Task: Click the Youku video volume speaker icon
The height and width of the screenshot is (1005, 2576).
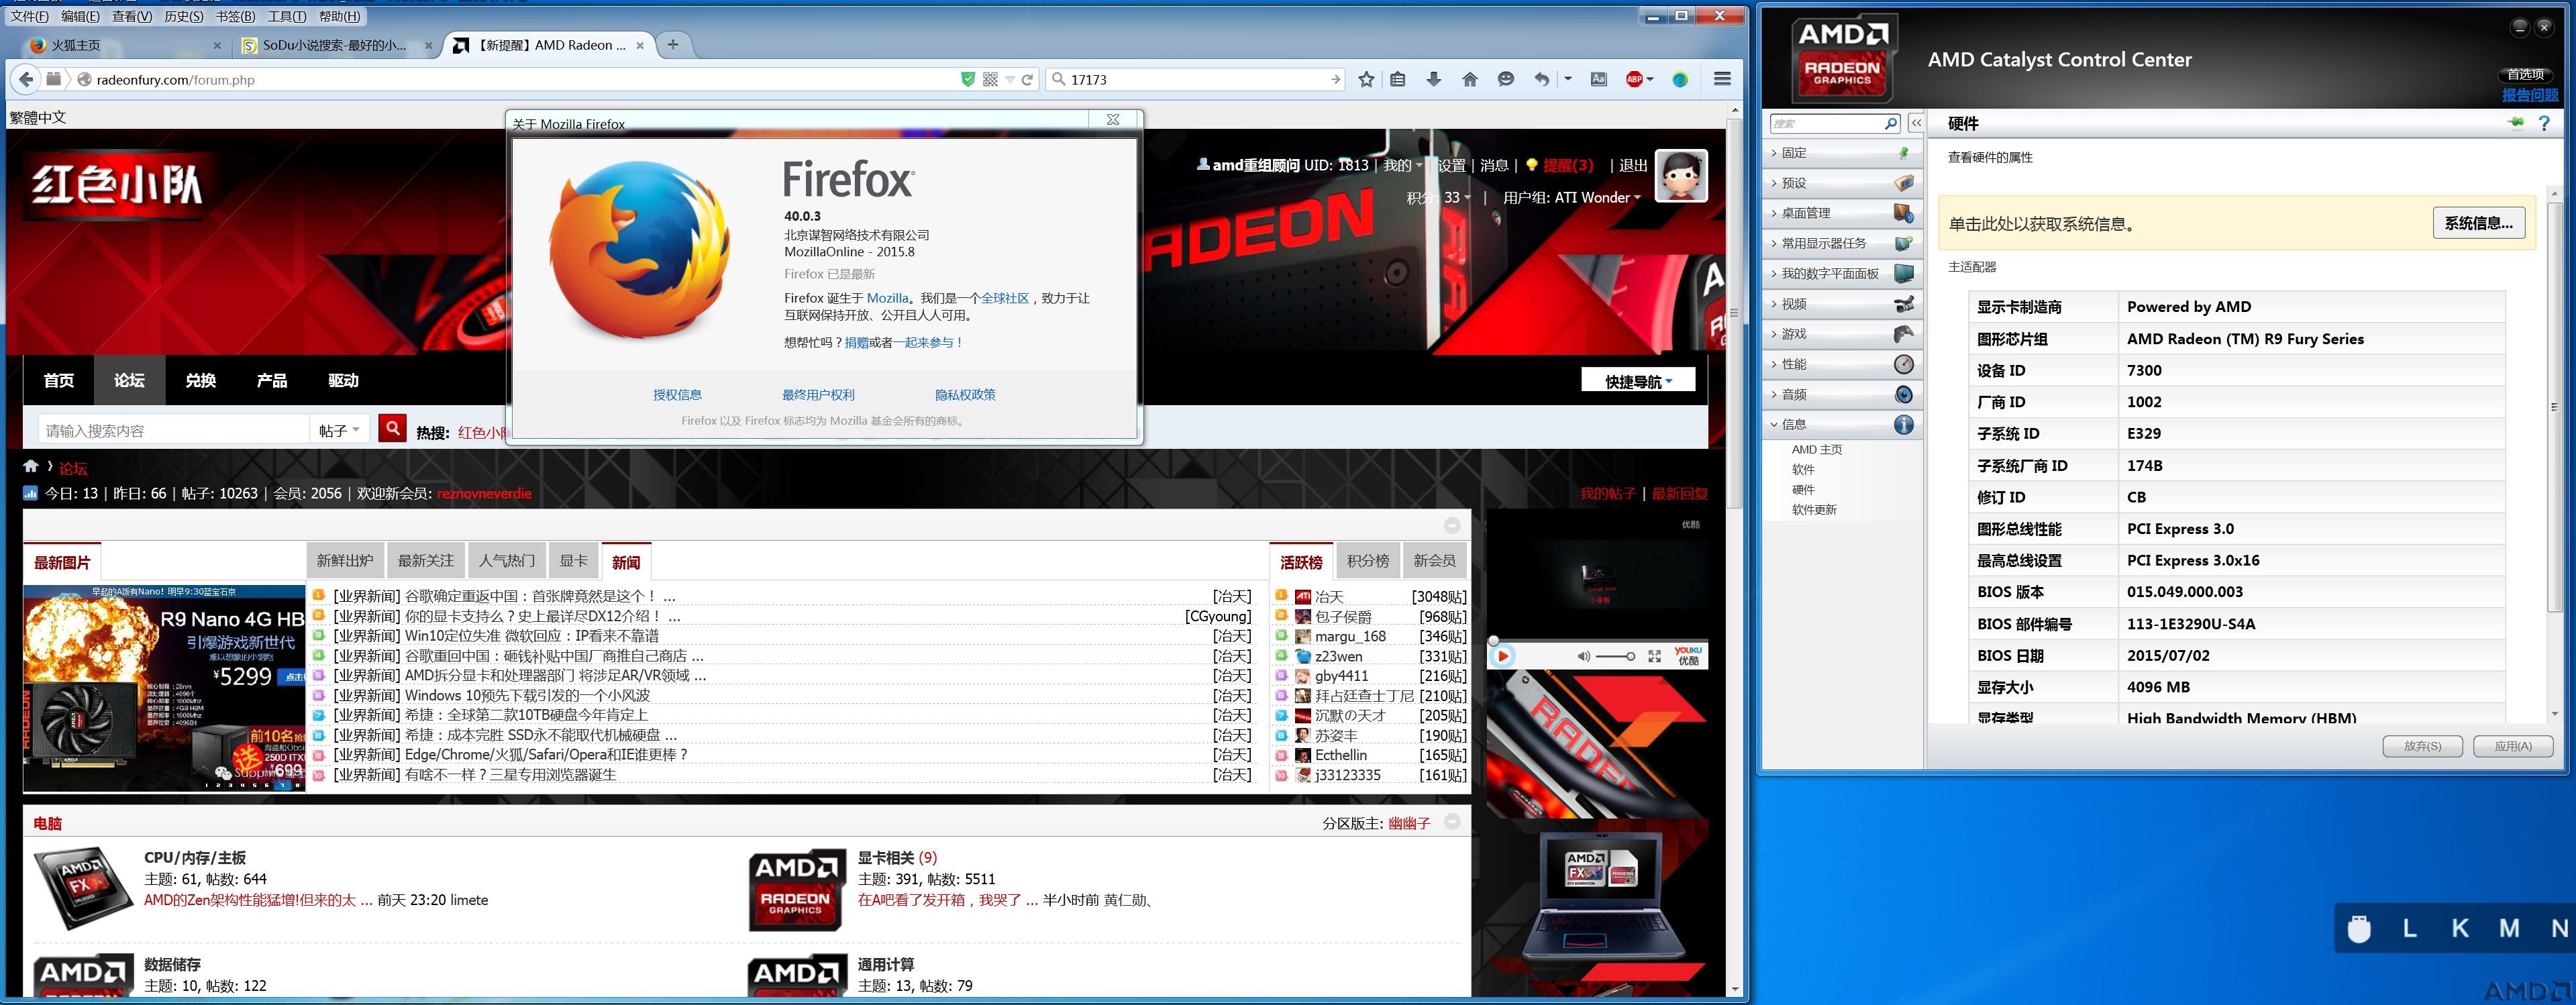Action: [1583, 656]
